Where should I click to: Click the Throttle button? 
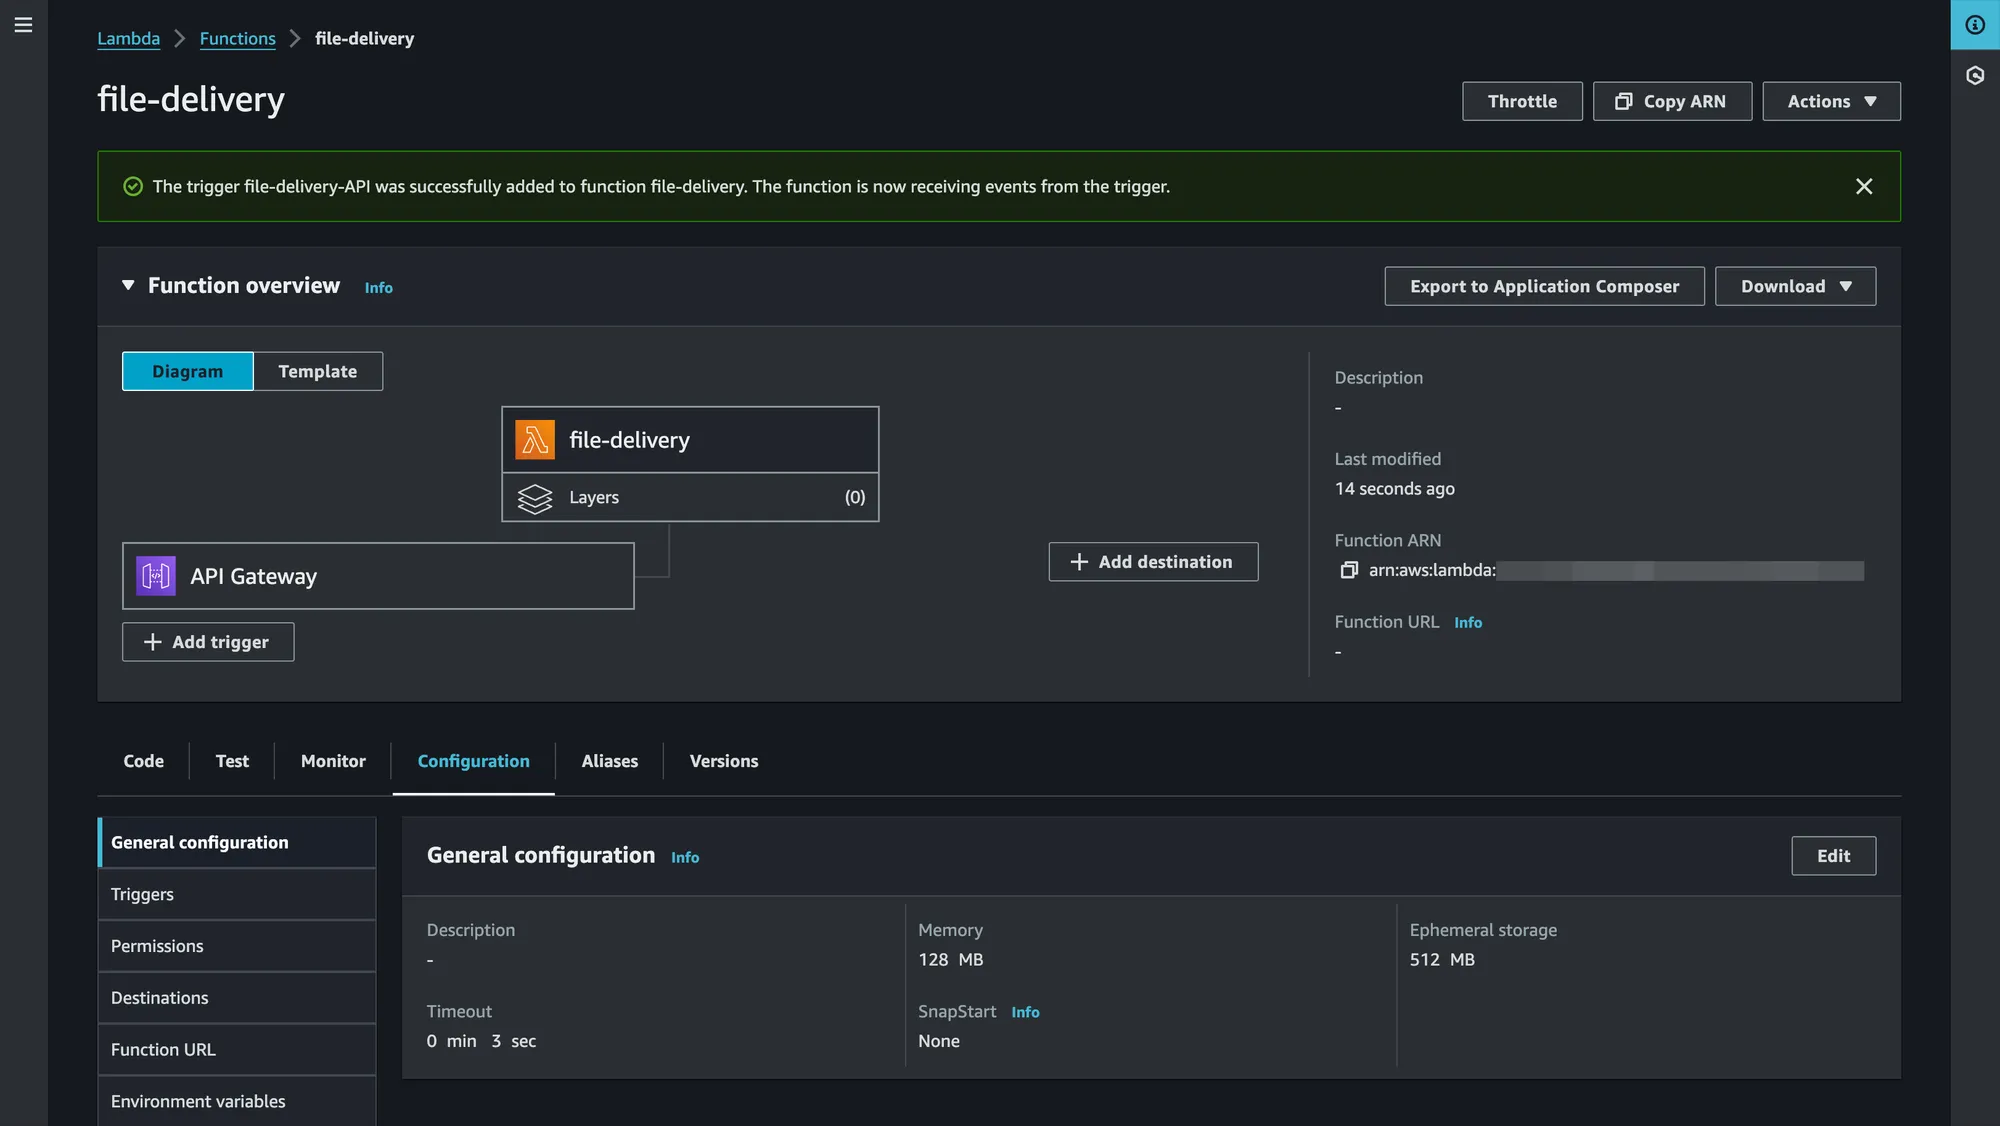(1522, 101)
